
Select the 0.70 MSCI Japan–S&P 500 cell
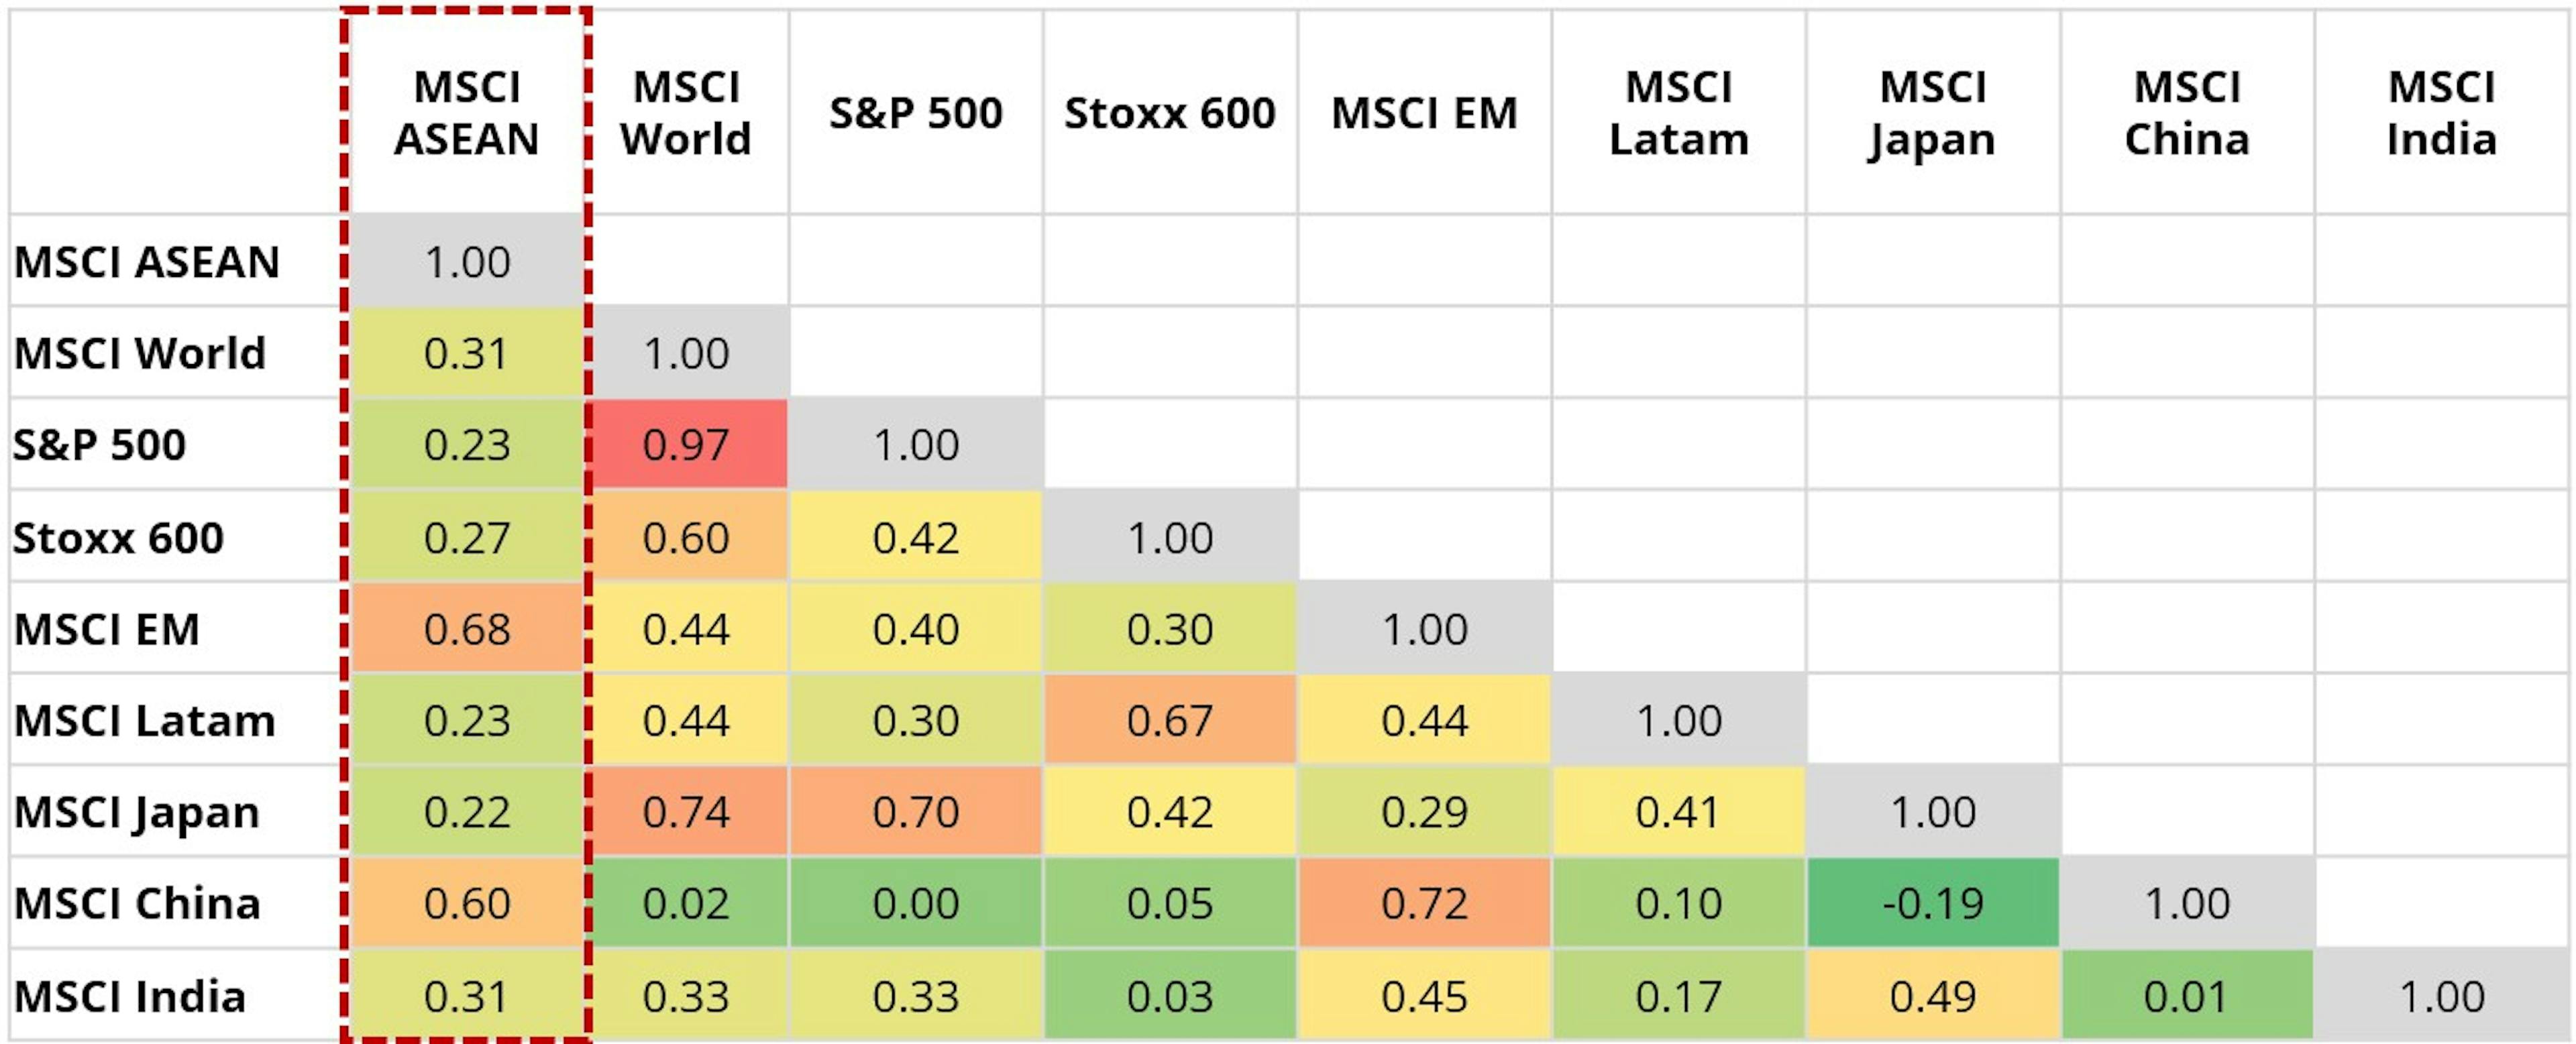(x=915, y=812)
